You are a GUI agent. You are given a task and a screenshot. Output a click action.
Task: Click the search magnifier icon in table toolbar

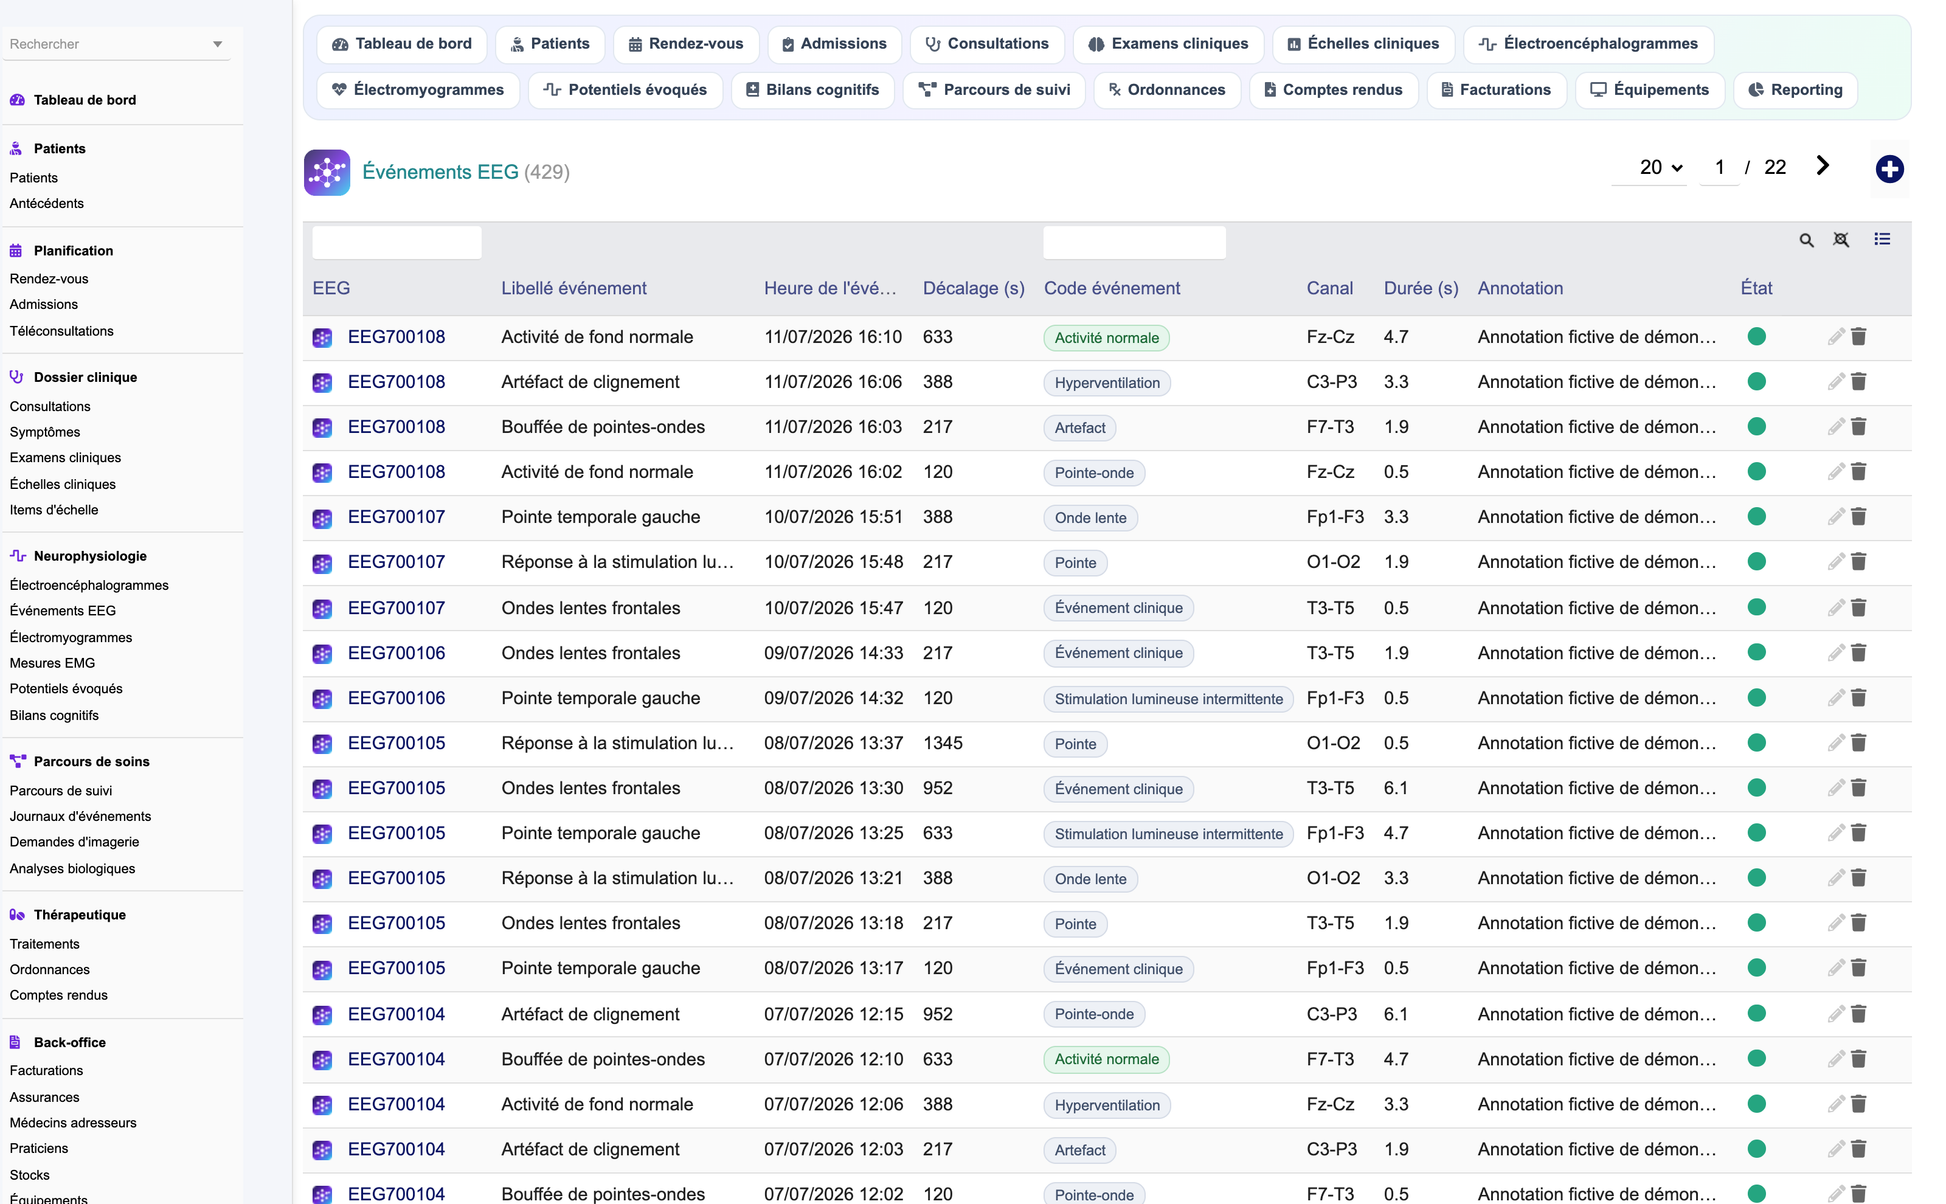1806,240
